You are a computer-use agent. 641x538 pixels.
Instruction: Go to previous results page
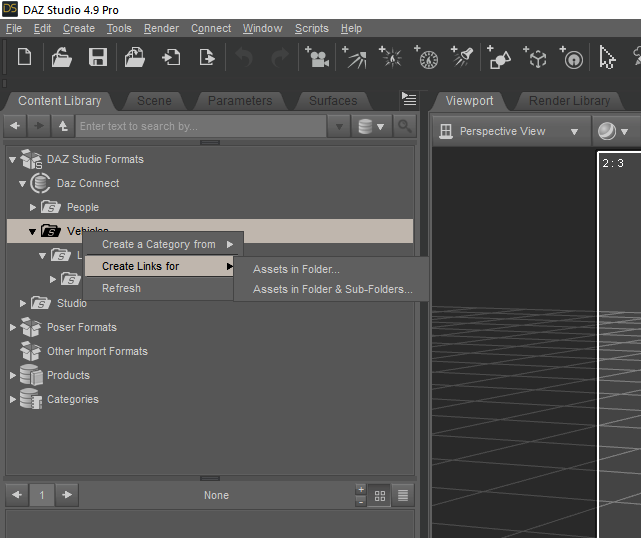[x=17, y=495]
